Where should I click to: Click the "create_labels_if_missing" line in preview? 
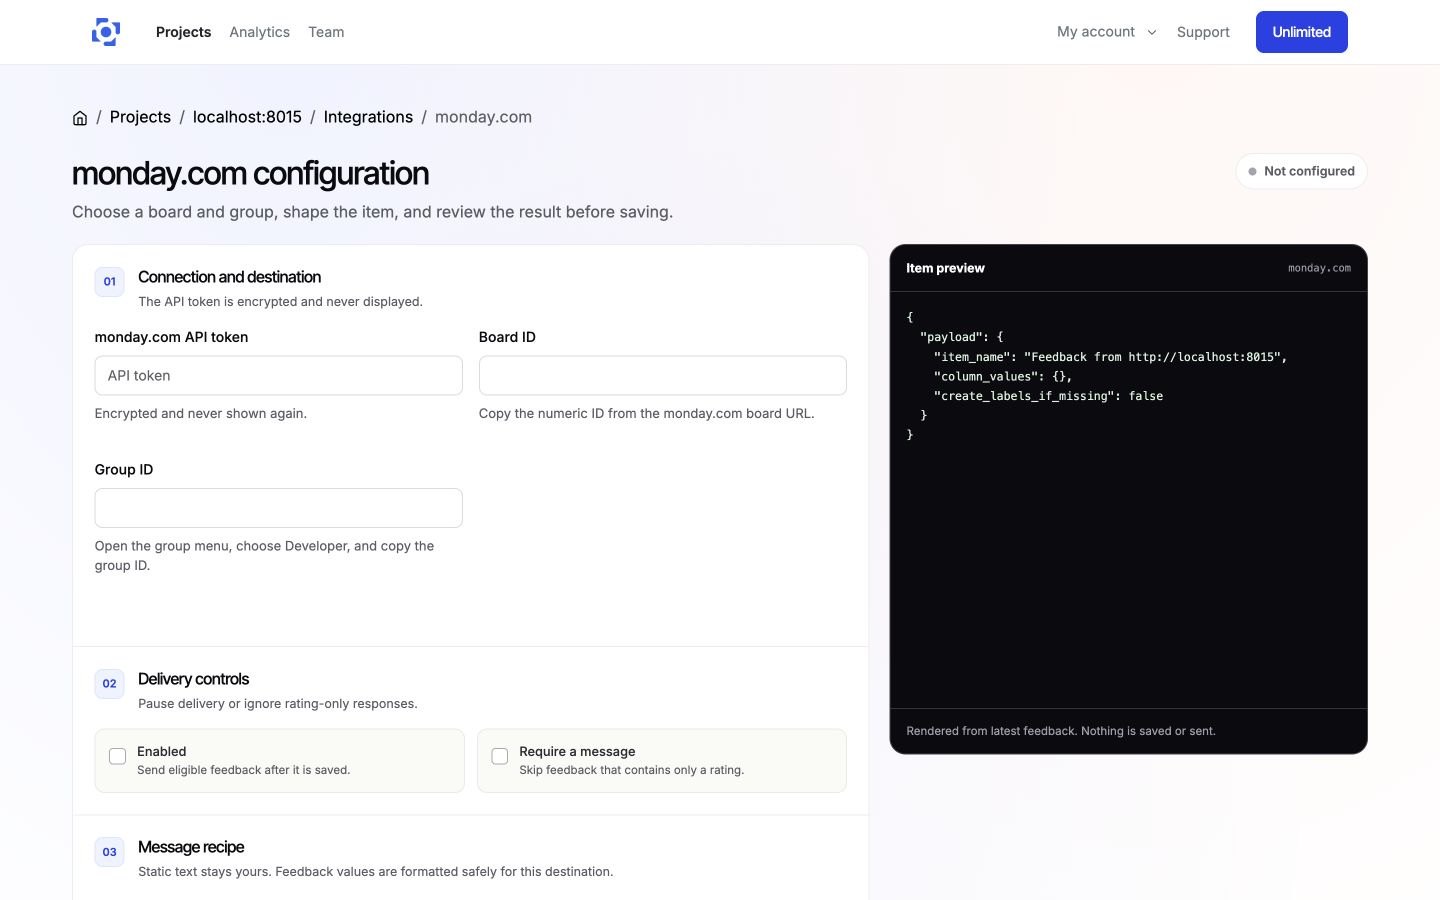point(1048,396)
